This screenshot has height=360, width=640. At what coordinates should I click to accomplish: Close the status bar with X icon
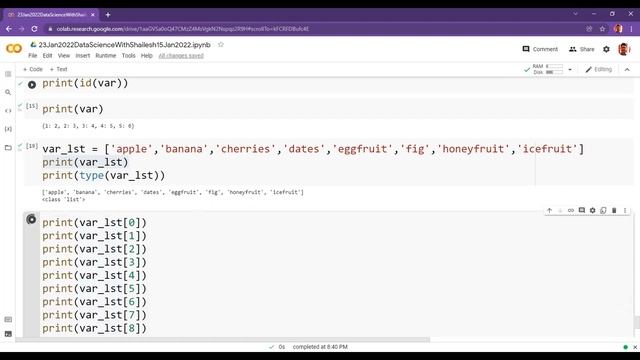pos(635,347)
